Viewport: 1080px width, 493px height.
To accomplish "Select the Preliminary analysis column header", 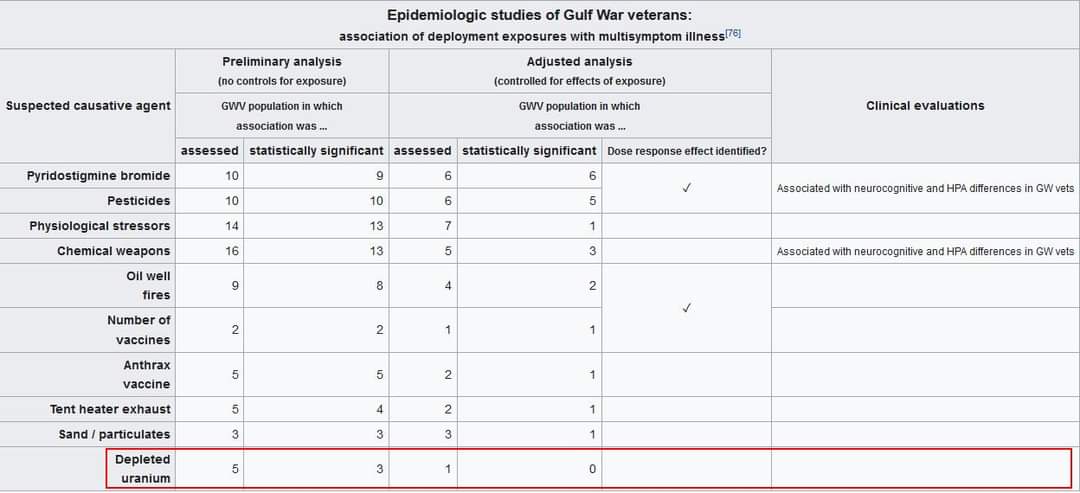I will coord(282,62).
